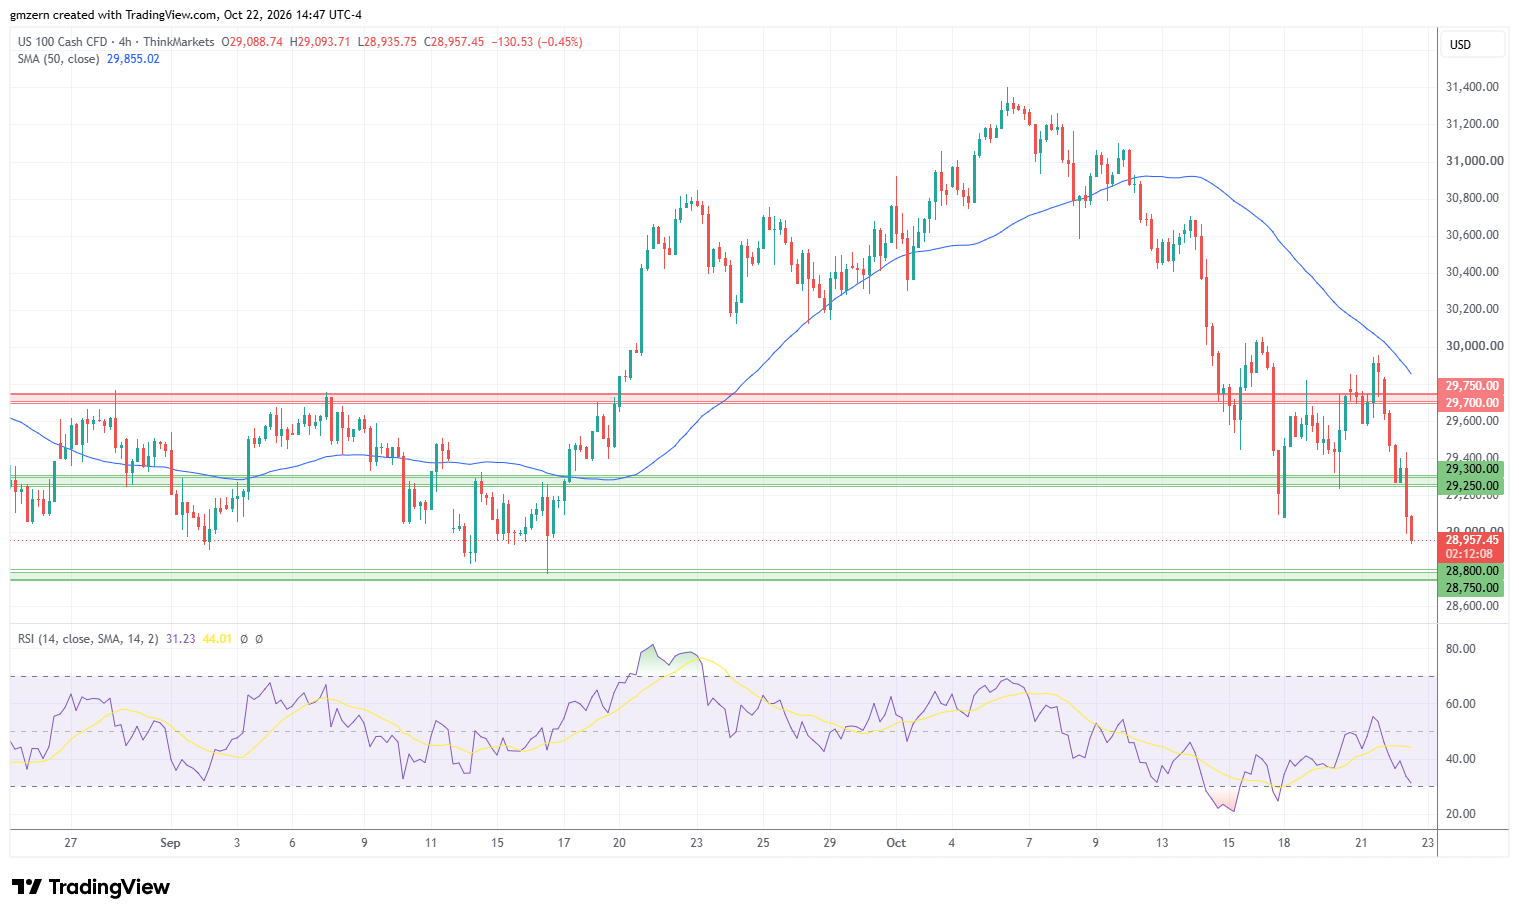Viewport: 1519px width, 917px height.
Task: Select the RSI (14, close, SMA, 14, 2) legend
Action: click(88, 639)
